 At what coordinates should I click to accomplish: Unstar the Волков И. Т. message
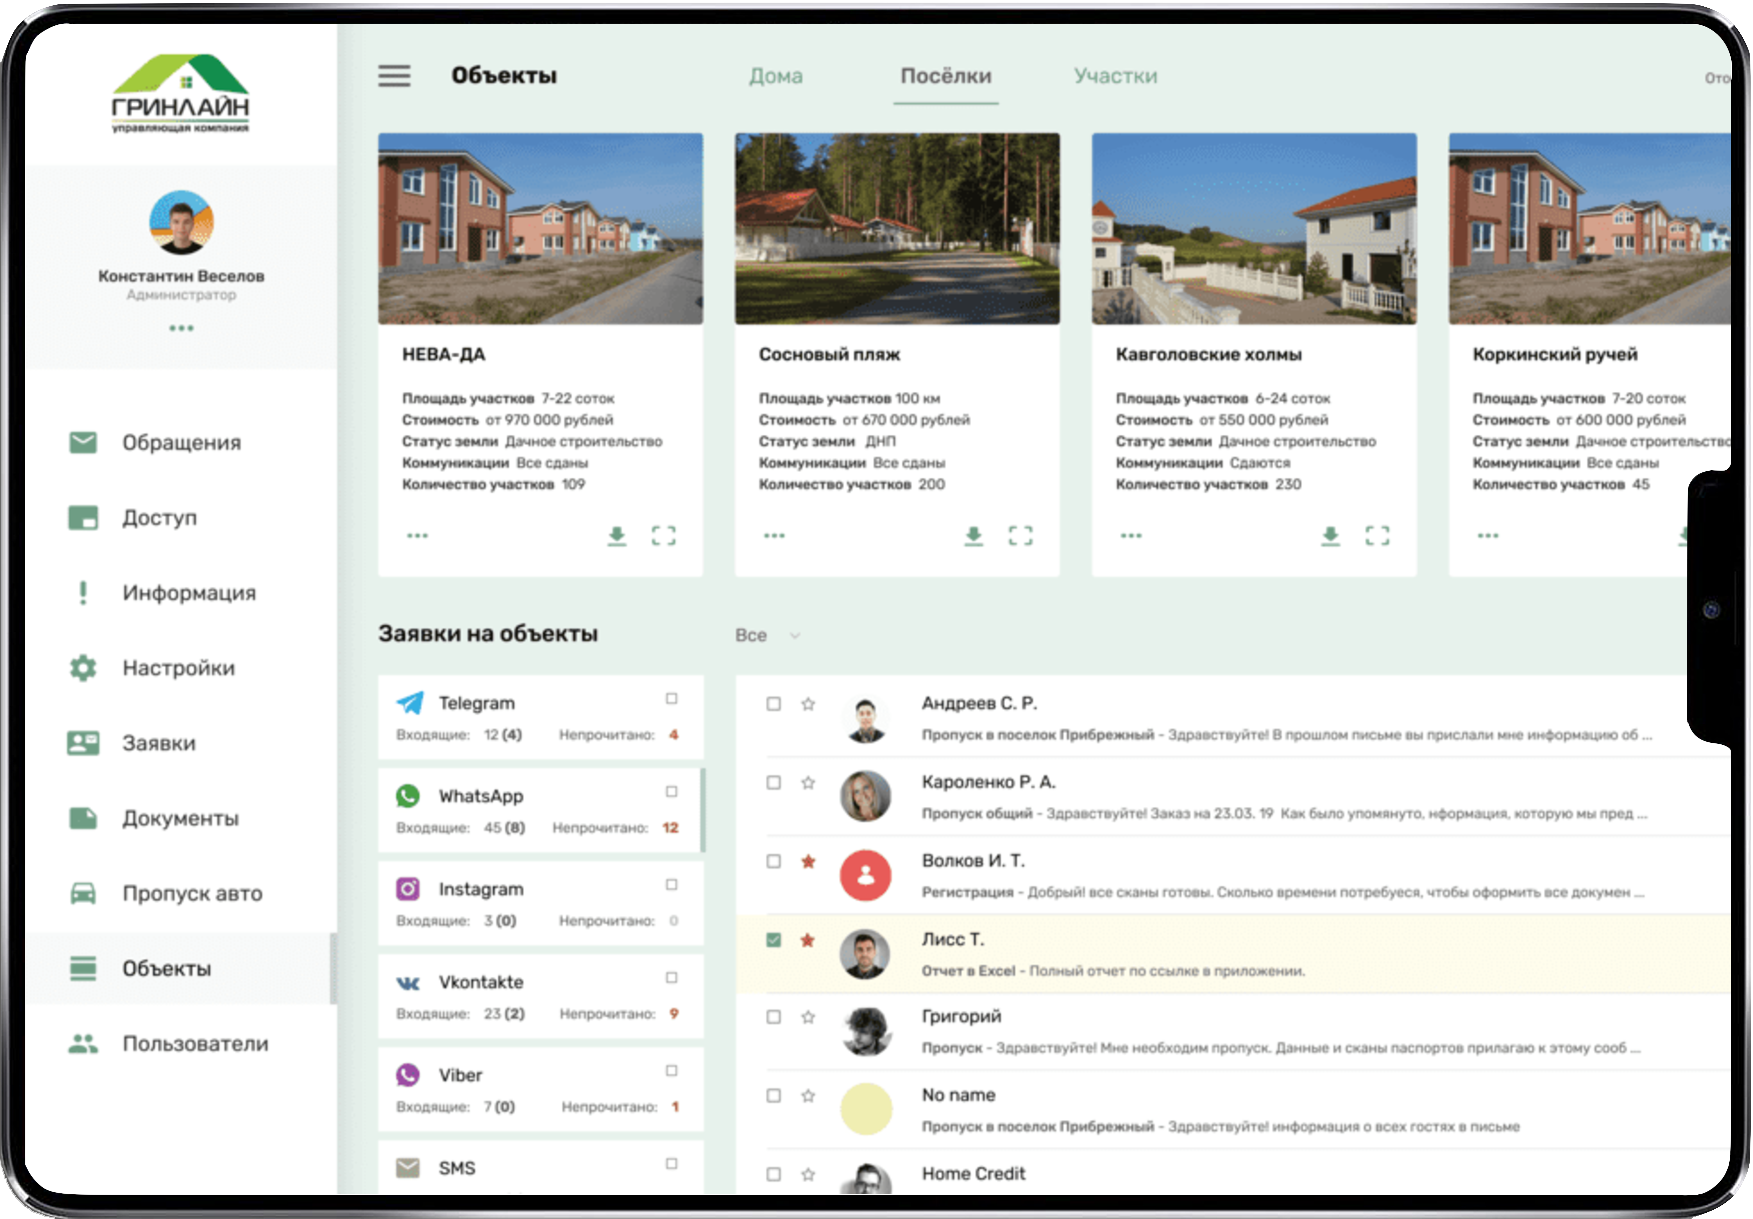[x=808, y=861]
